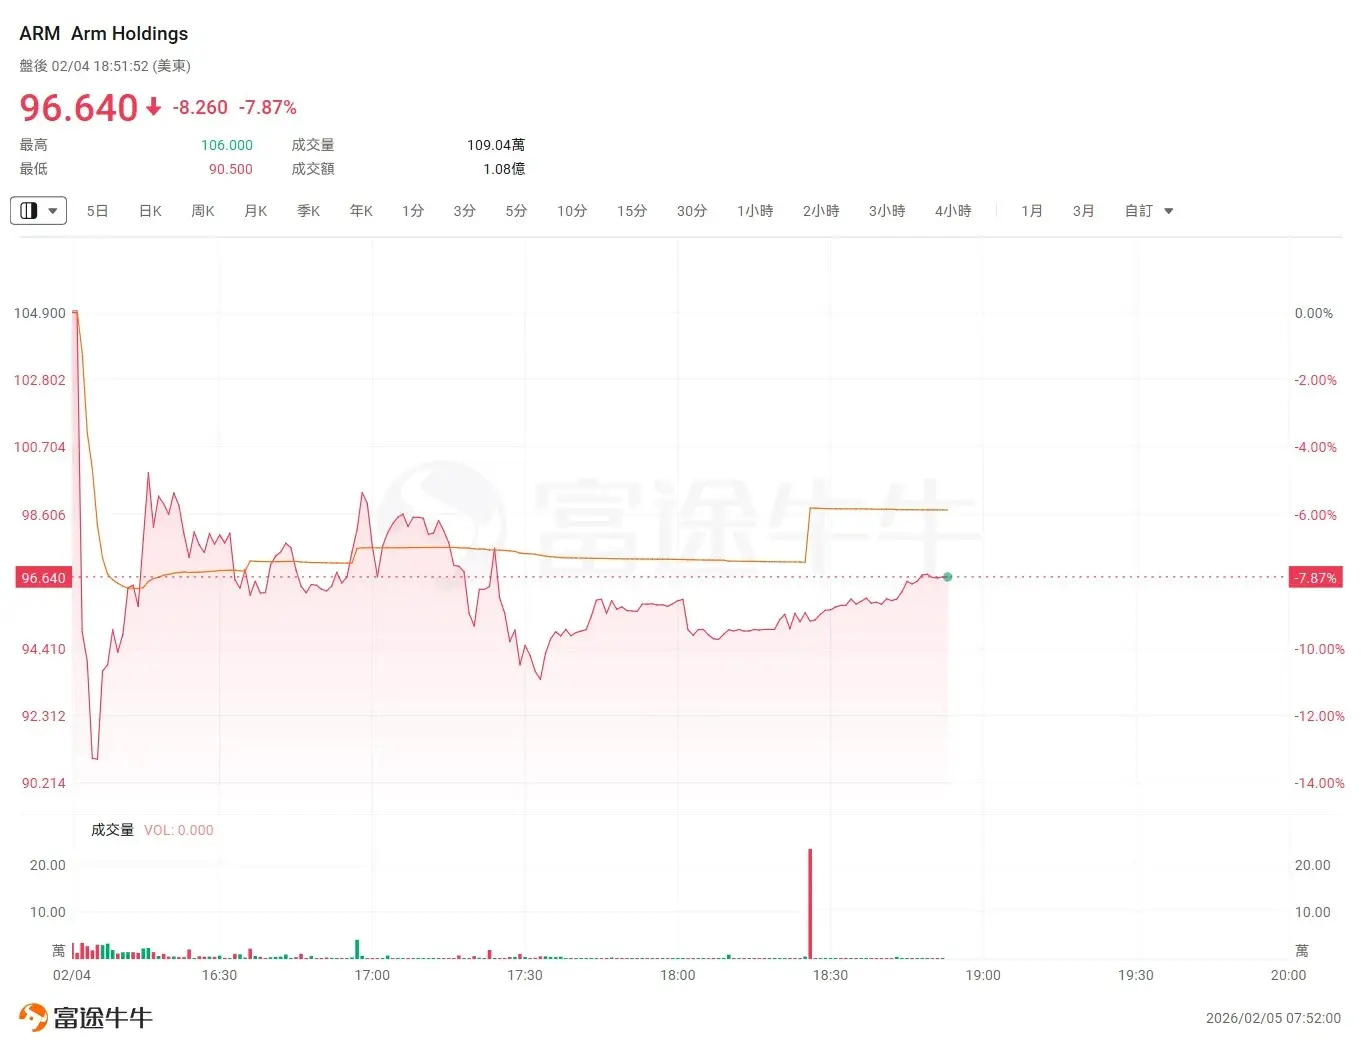
Task: Choose the 1分 minute interval
Action: (413, 211)
